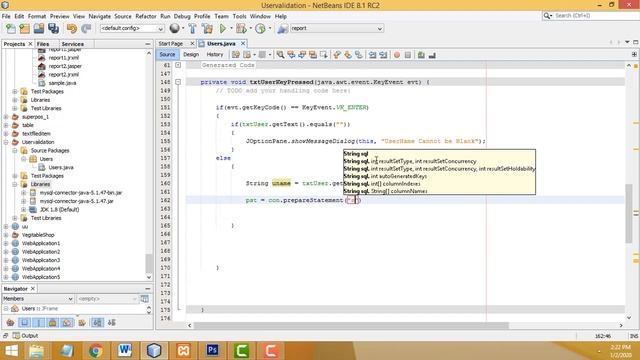The height and width of the screenshot is (360, 640).
Task: Click the Undo arrow in main toolbar
Action: coord(72,29)
